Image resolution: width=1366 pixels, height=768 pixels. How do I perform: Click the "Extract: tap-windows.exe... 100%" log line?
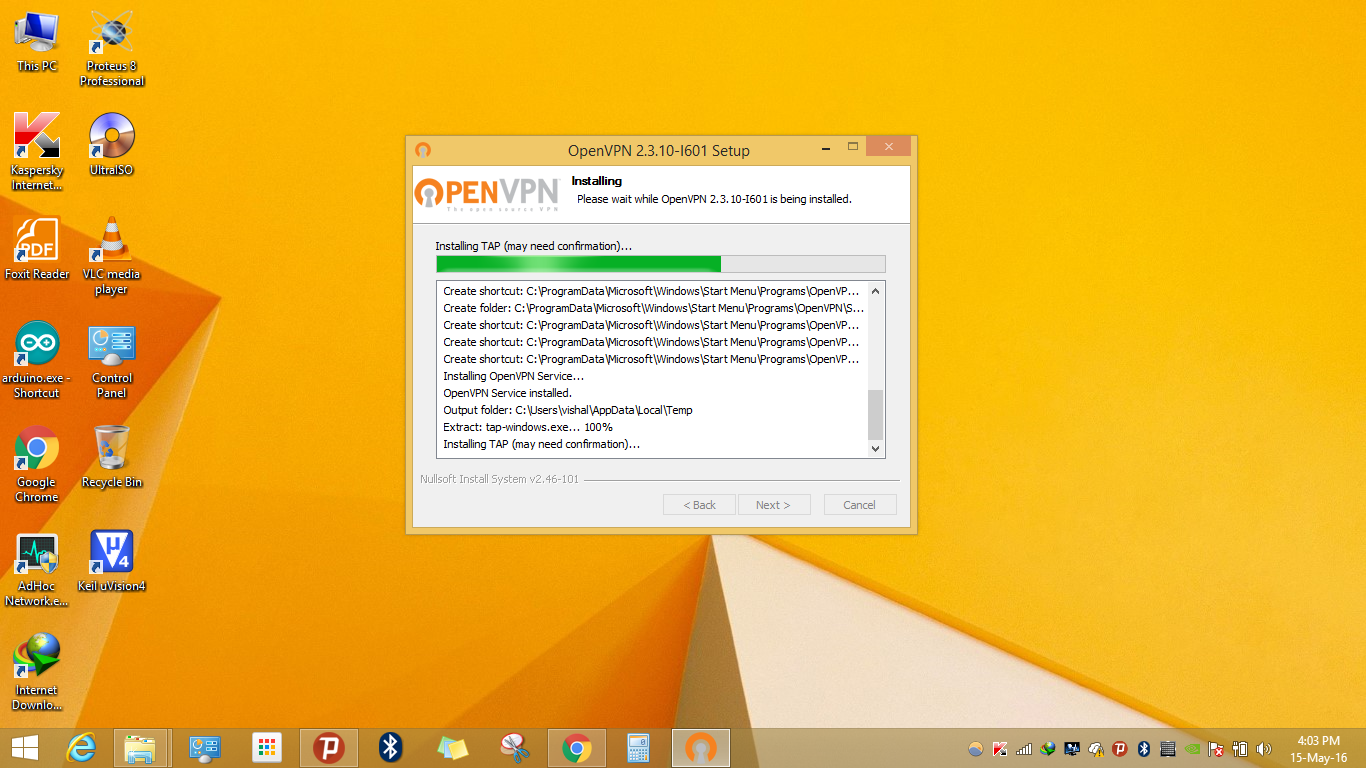coord(528,427)
